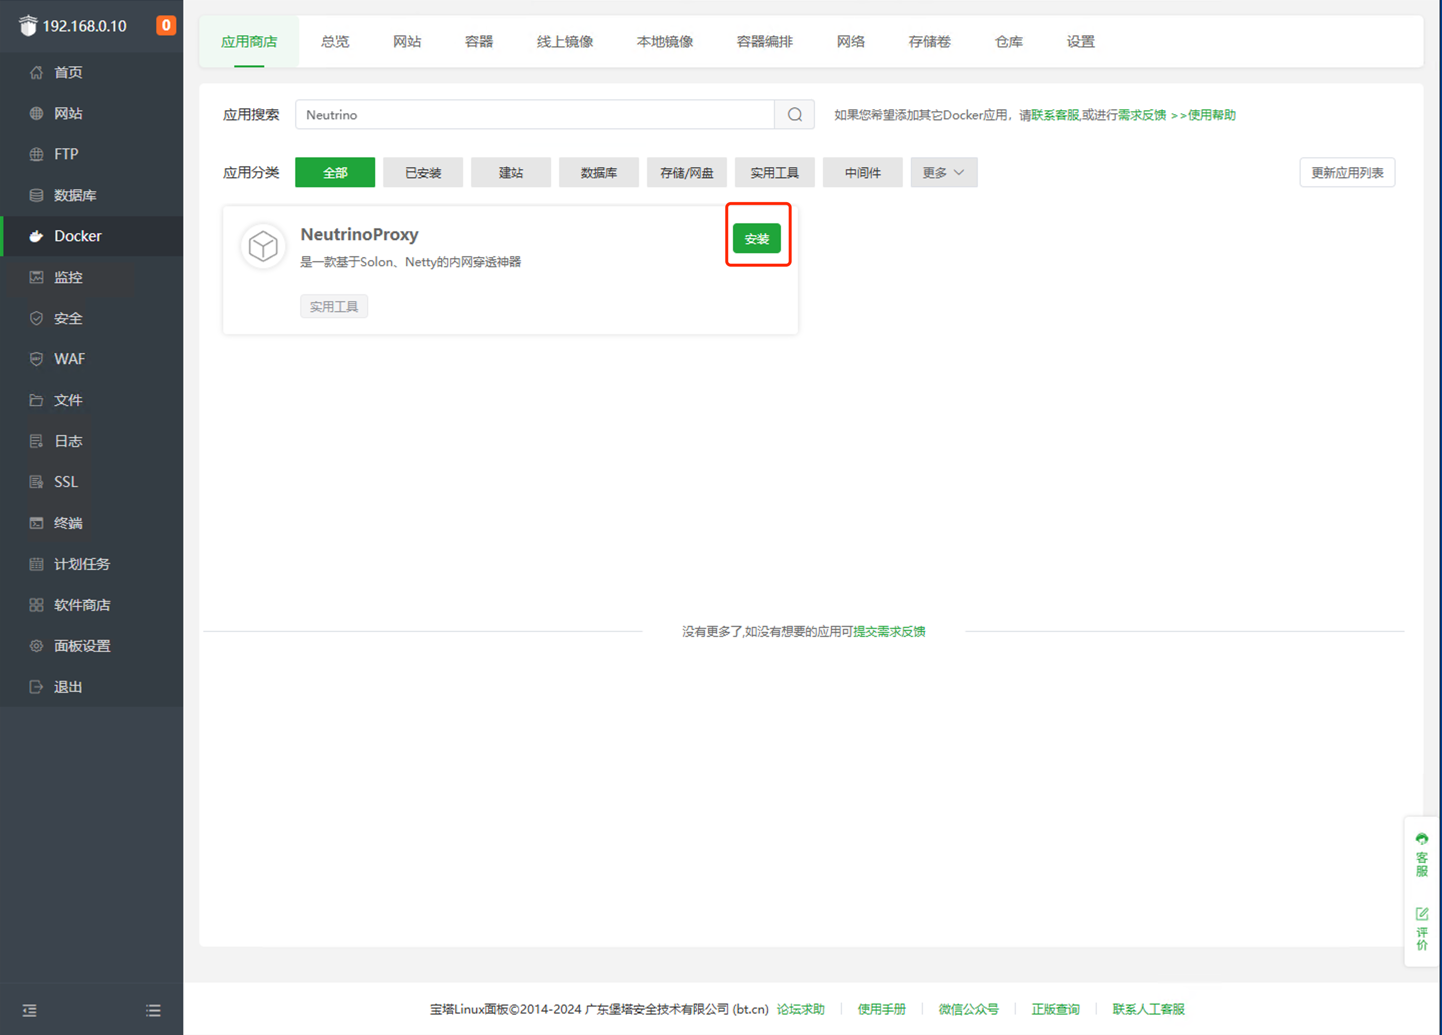Install NeutrinoProxy with the 安装 button
This screenshot has width=1442, height=1035.
[x=756, y=239]
